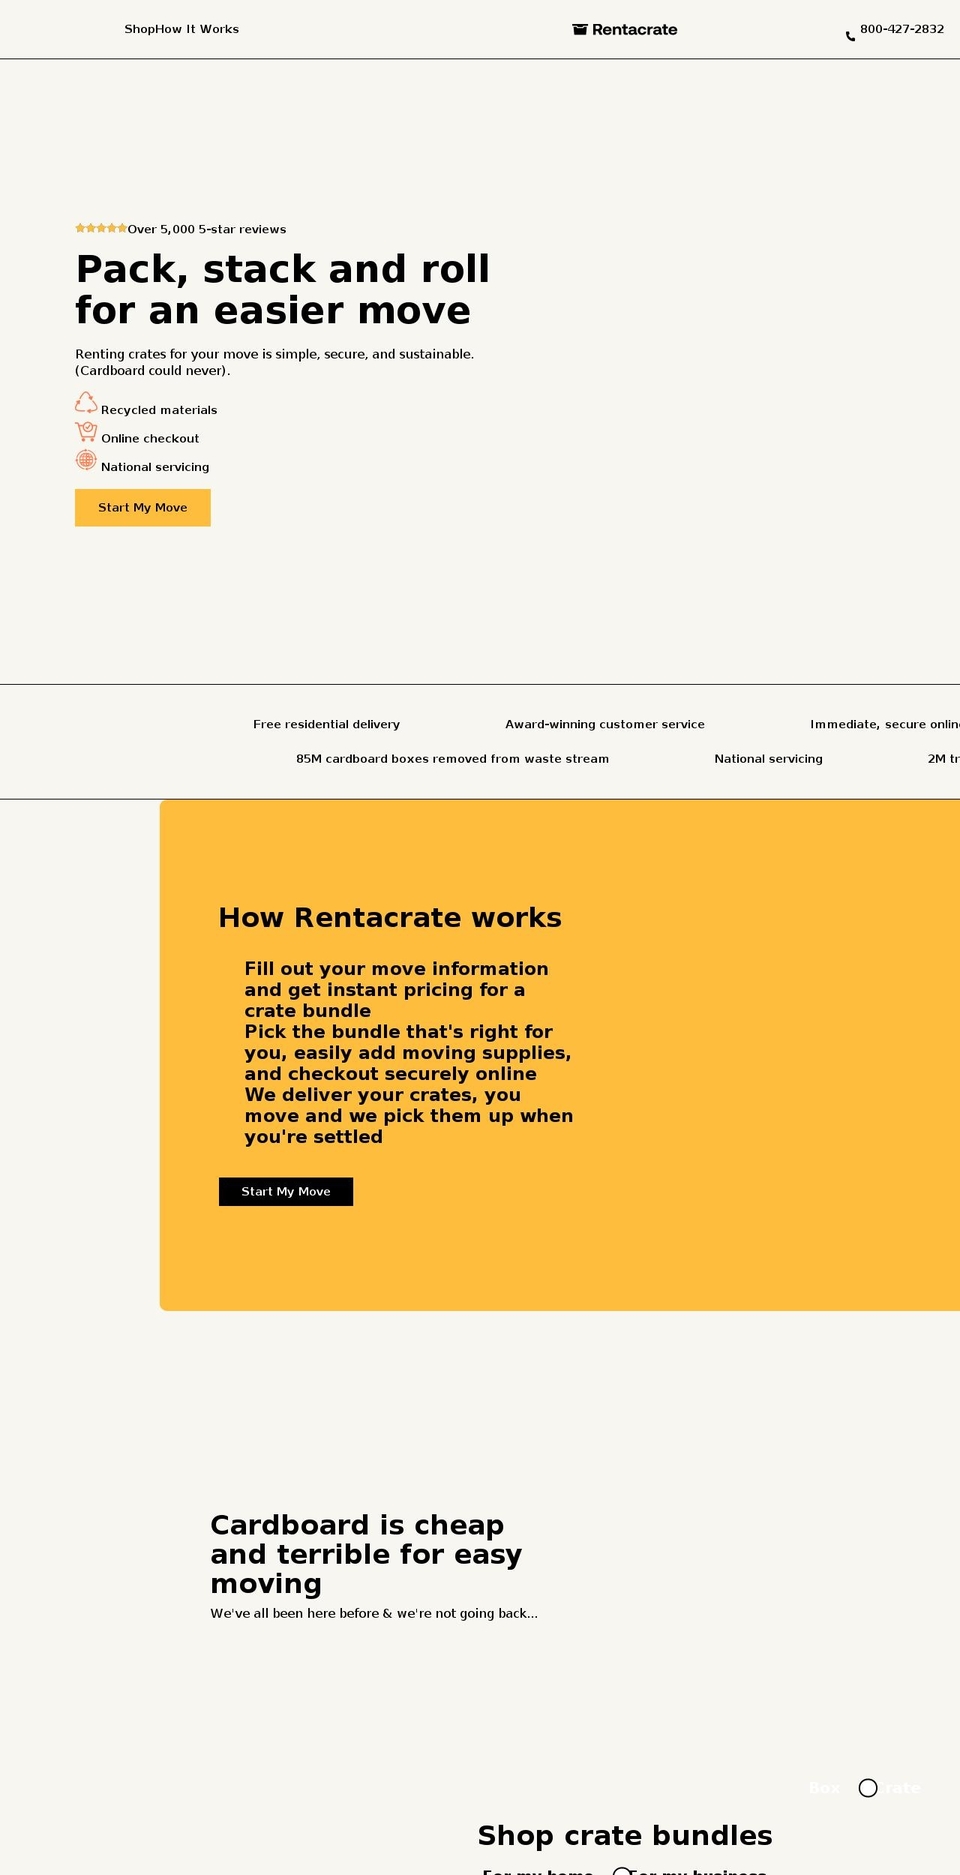The height and width of the screenshot is (1875, 960).
Task: Click the online checkout cart icon
Action: point(86,432)
